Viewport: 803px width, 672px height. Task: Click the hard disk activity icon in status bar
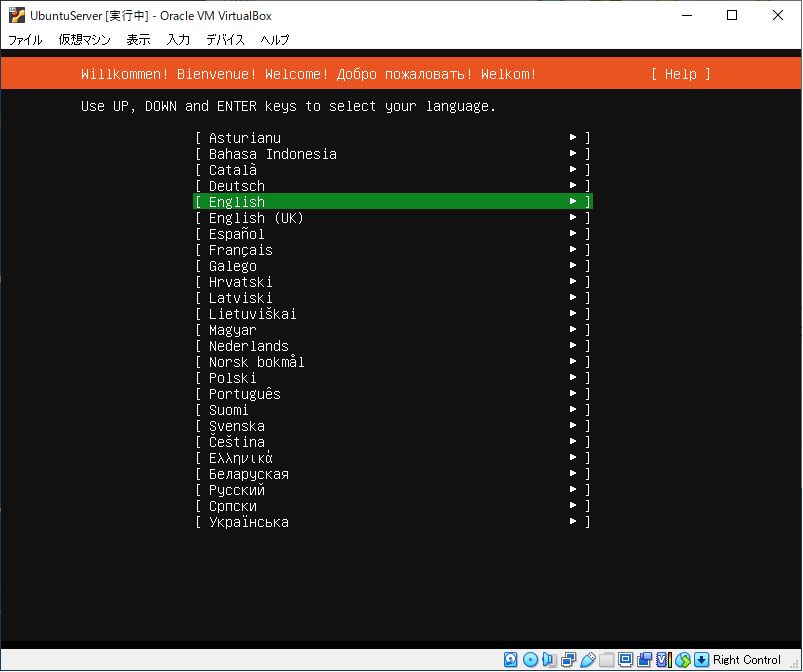point(511,660)
